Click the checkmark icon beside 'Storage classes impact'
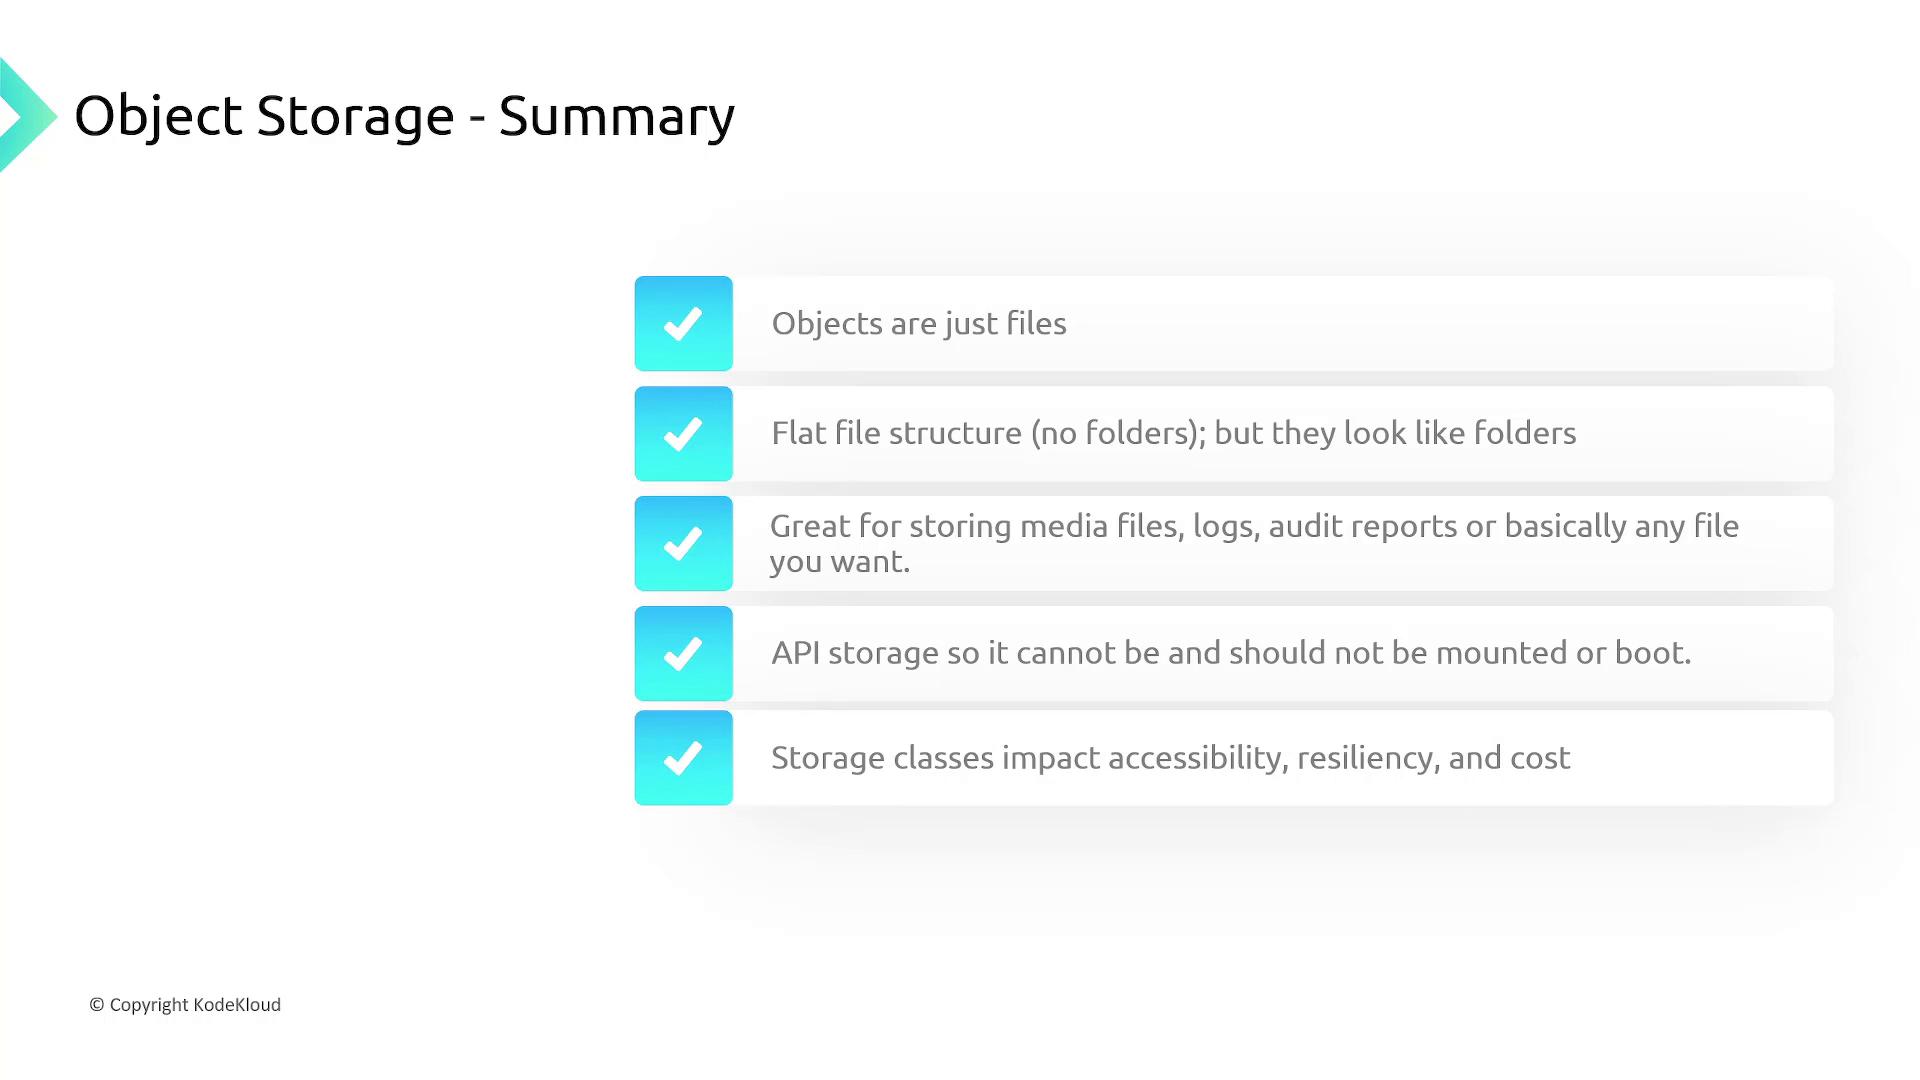 tap(683, 758)
